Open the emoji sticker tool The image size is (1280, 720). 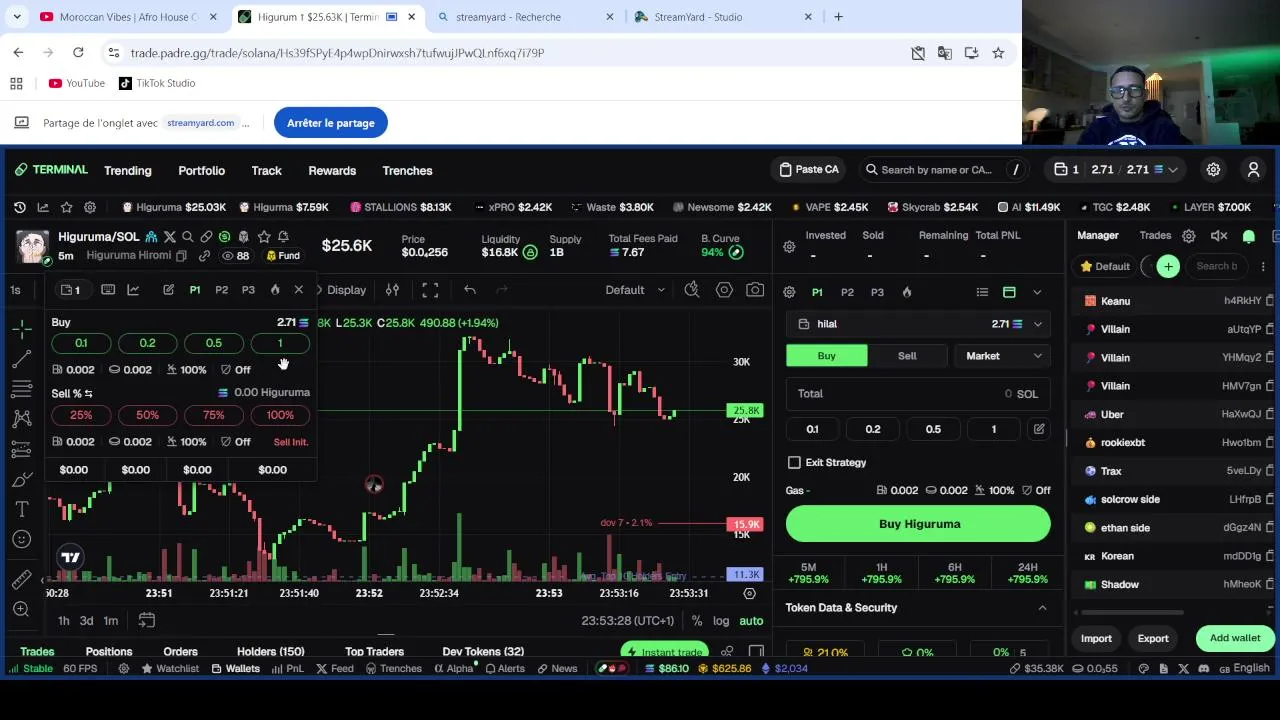point(21,540)
